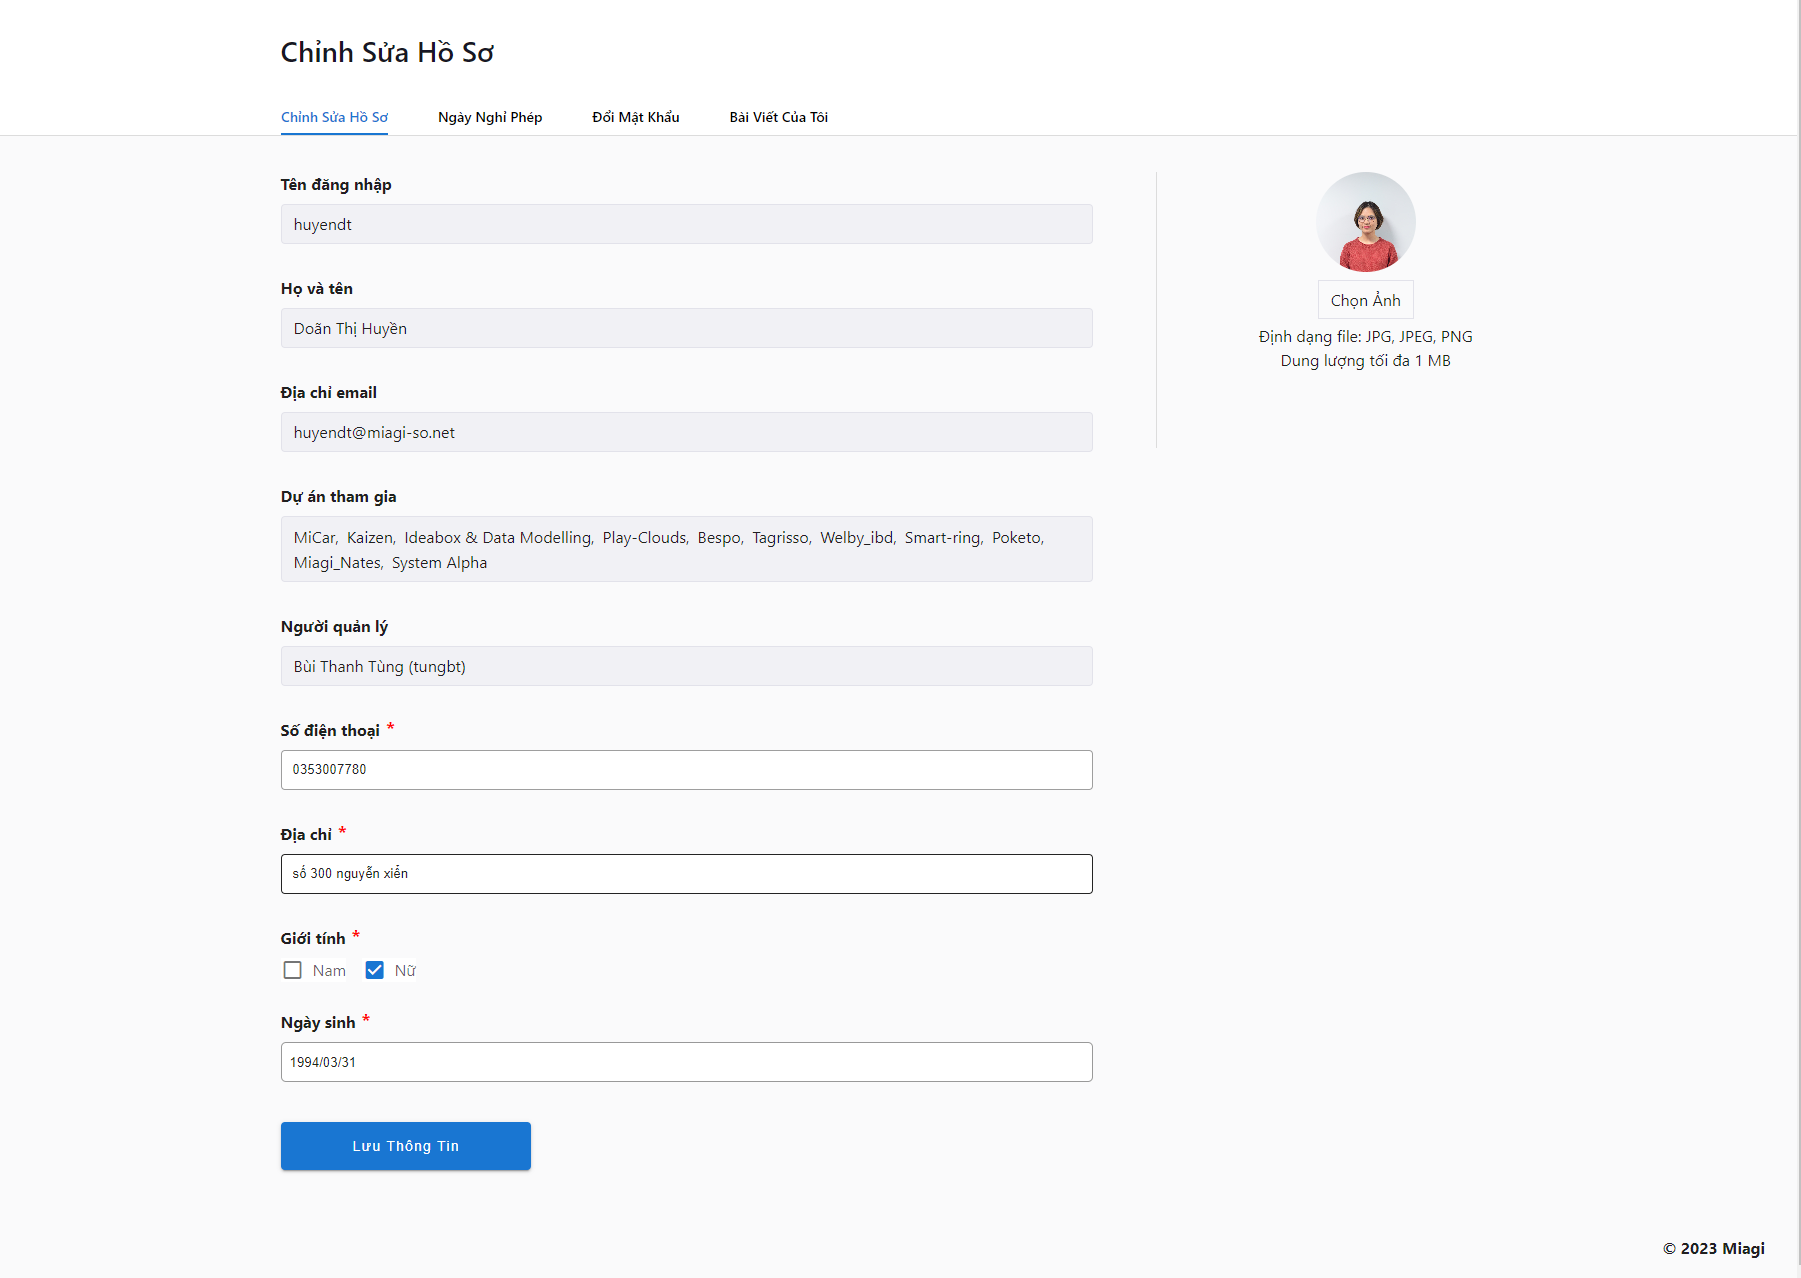Open the Đổi Mật Khẩu tab
The height and width of the screenshot is (1278, 1801).
(x=635, y=117)
